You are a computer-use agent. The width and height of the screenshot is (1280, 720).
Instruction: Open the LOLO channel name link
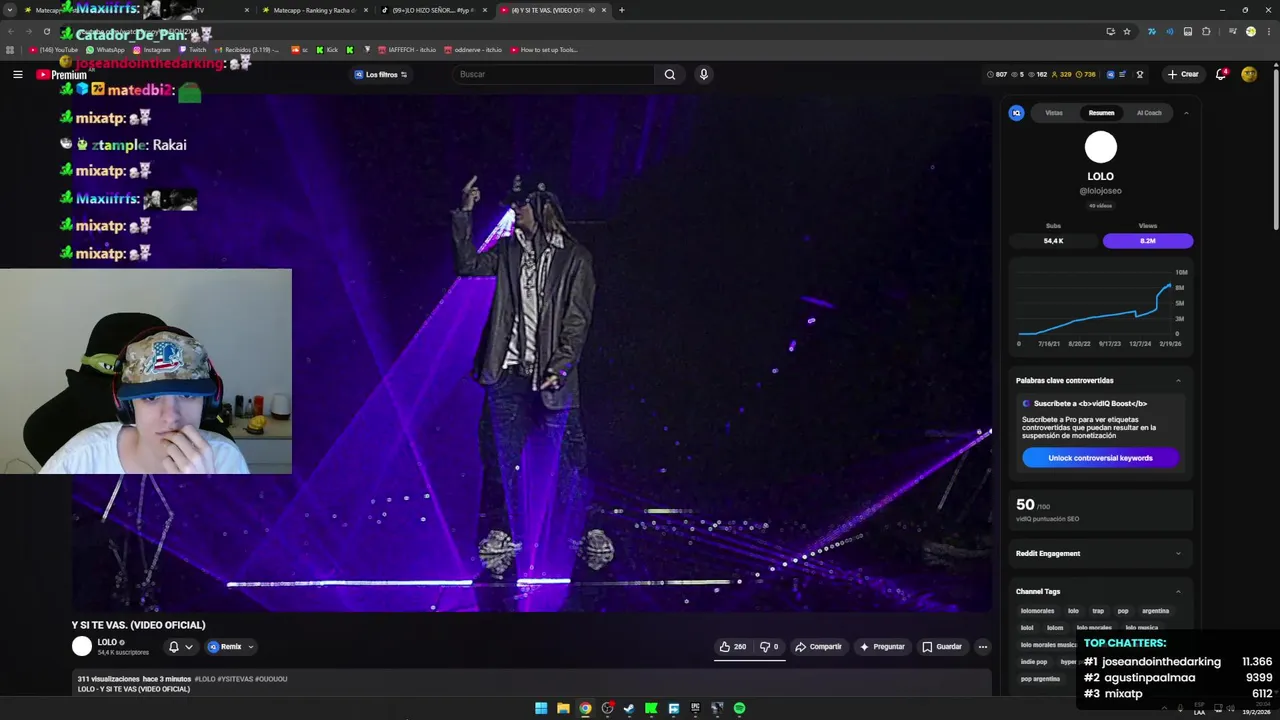(x=107, y=642)
